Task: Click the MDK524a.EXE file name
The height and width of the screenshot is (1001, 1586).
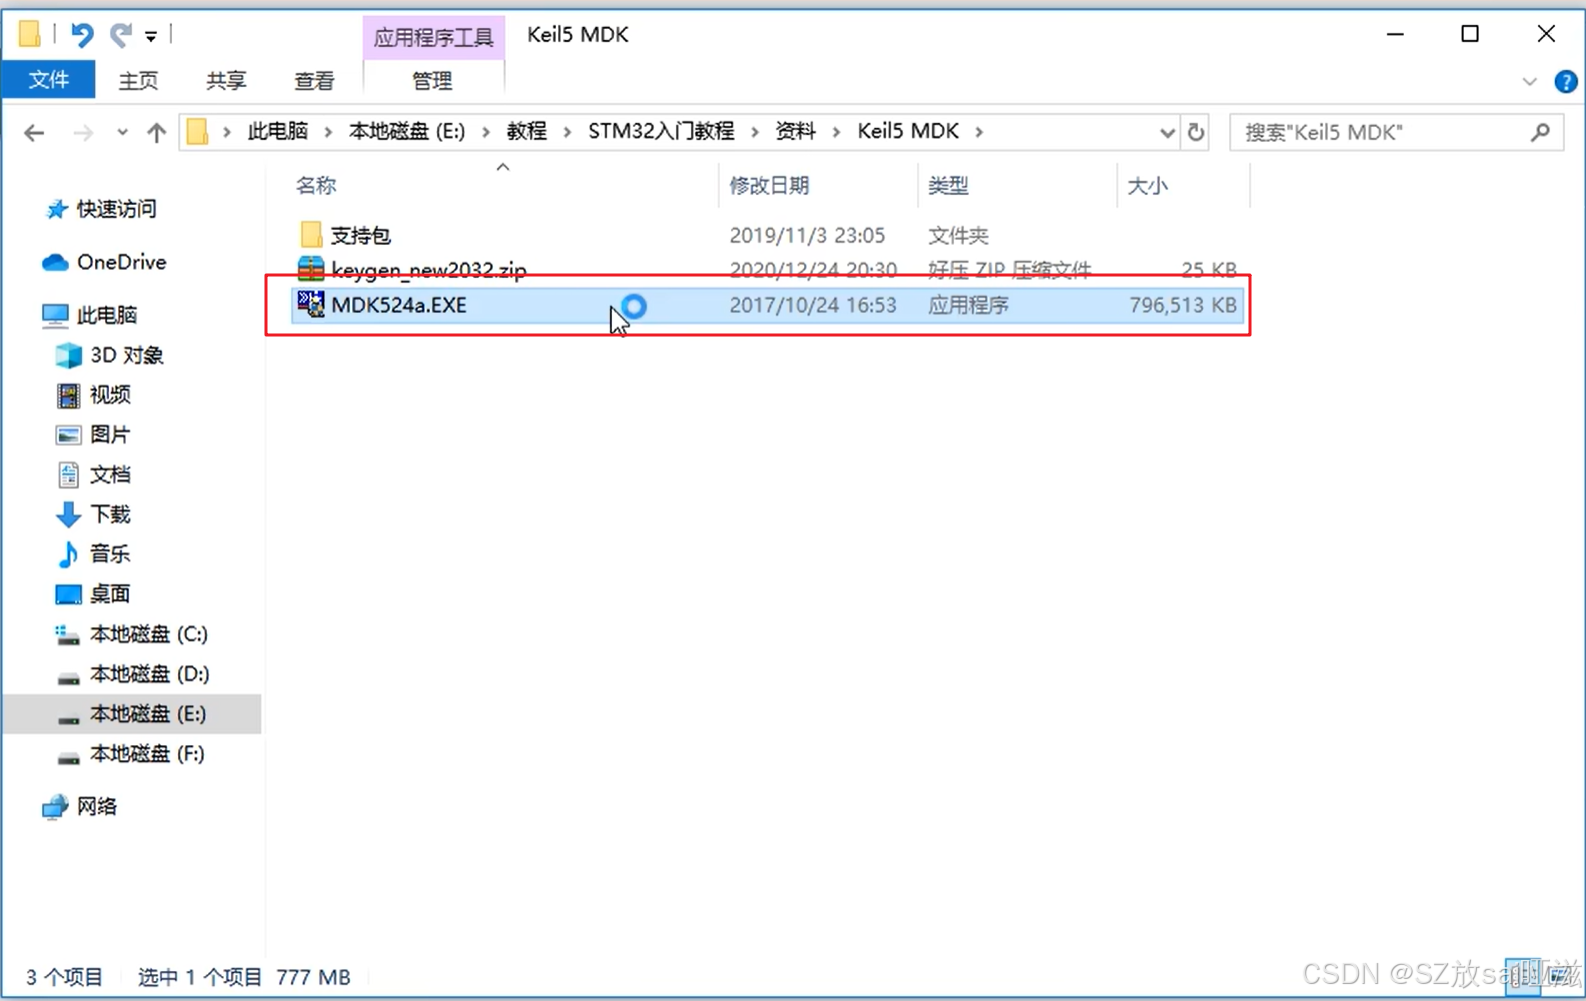Action: point(398,305)
